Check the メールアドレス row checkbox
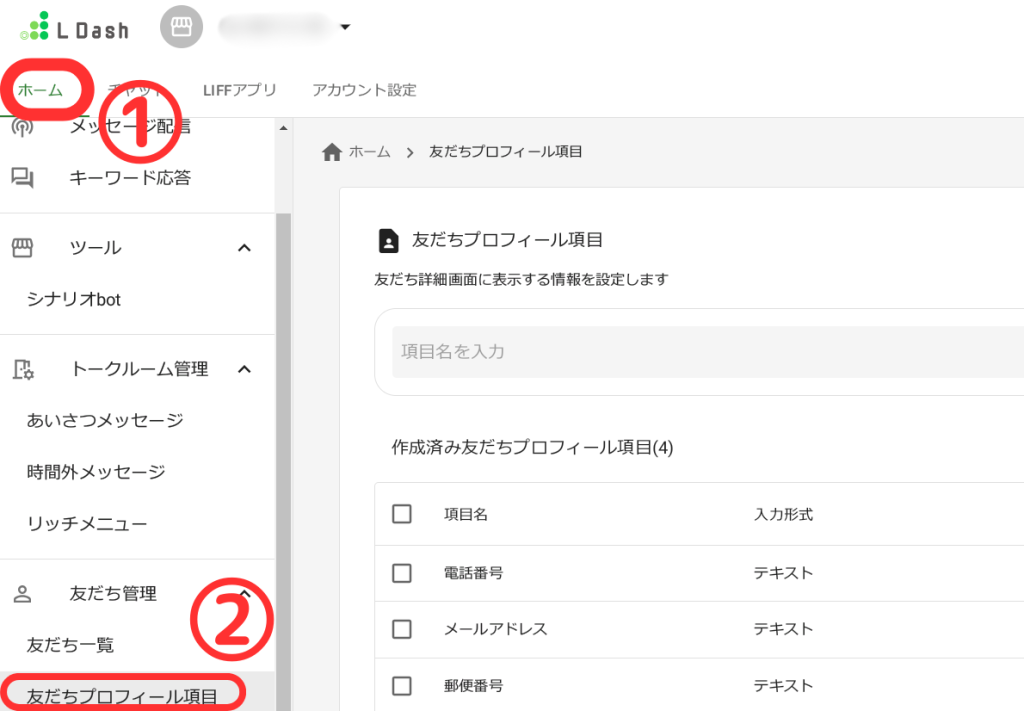This screenshot has height=711, width=1024. pyautogui.click(x=402, y=629)
